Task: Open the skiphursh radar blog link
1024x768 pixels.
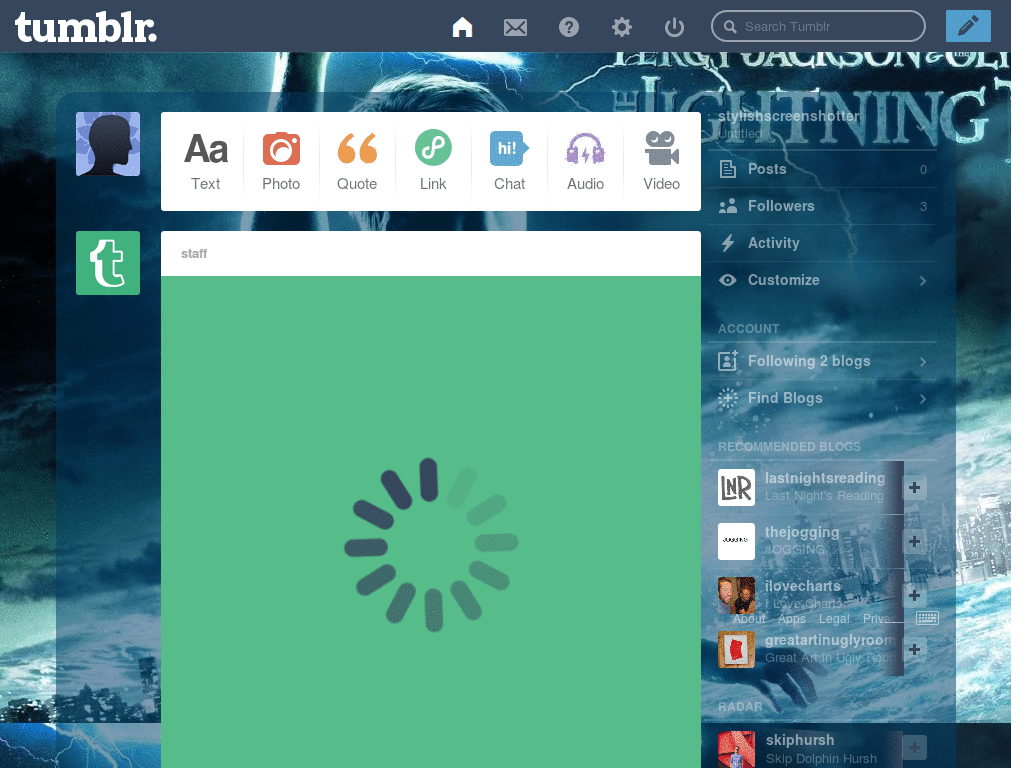Action: [800, 740]
